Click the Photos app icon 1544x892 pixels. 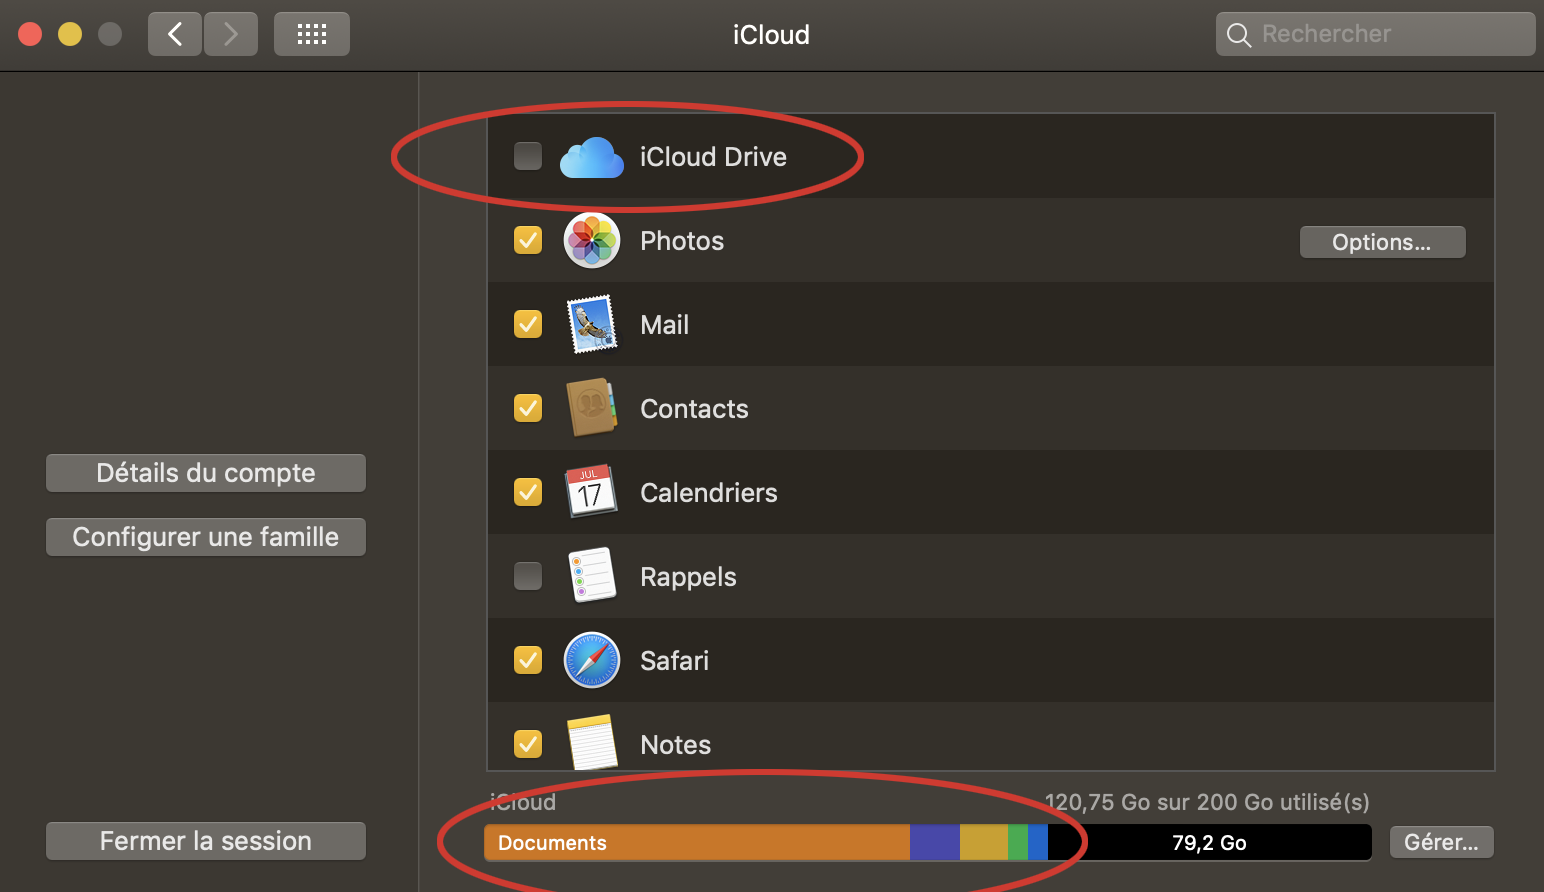(x=591, y=241)
